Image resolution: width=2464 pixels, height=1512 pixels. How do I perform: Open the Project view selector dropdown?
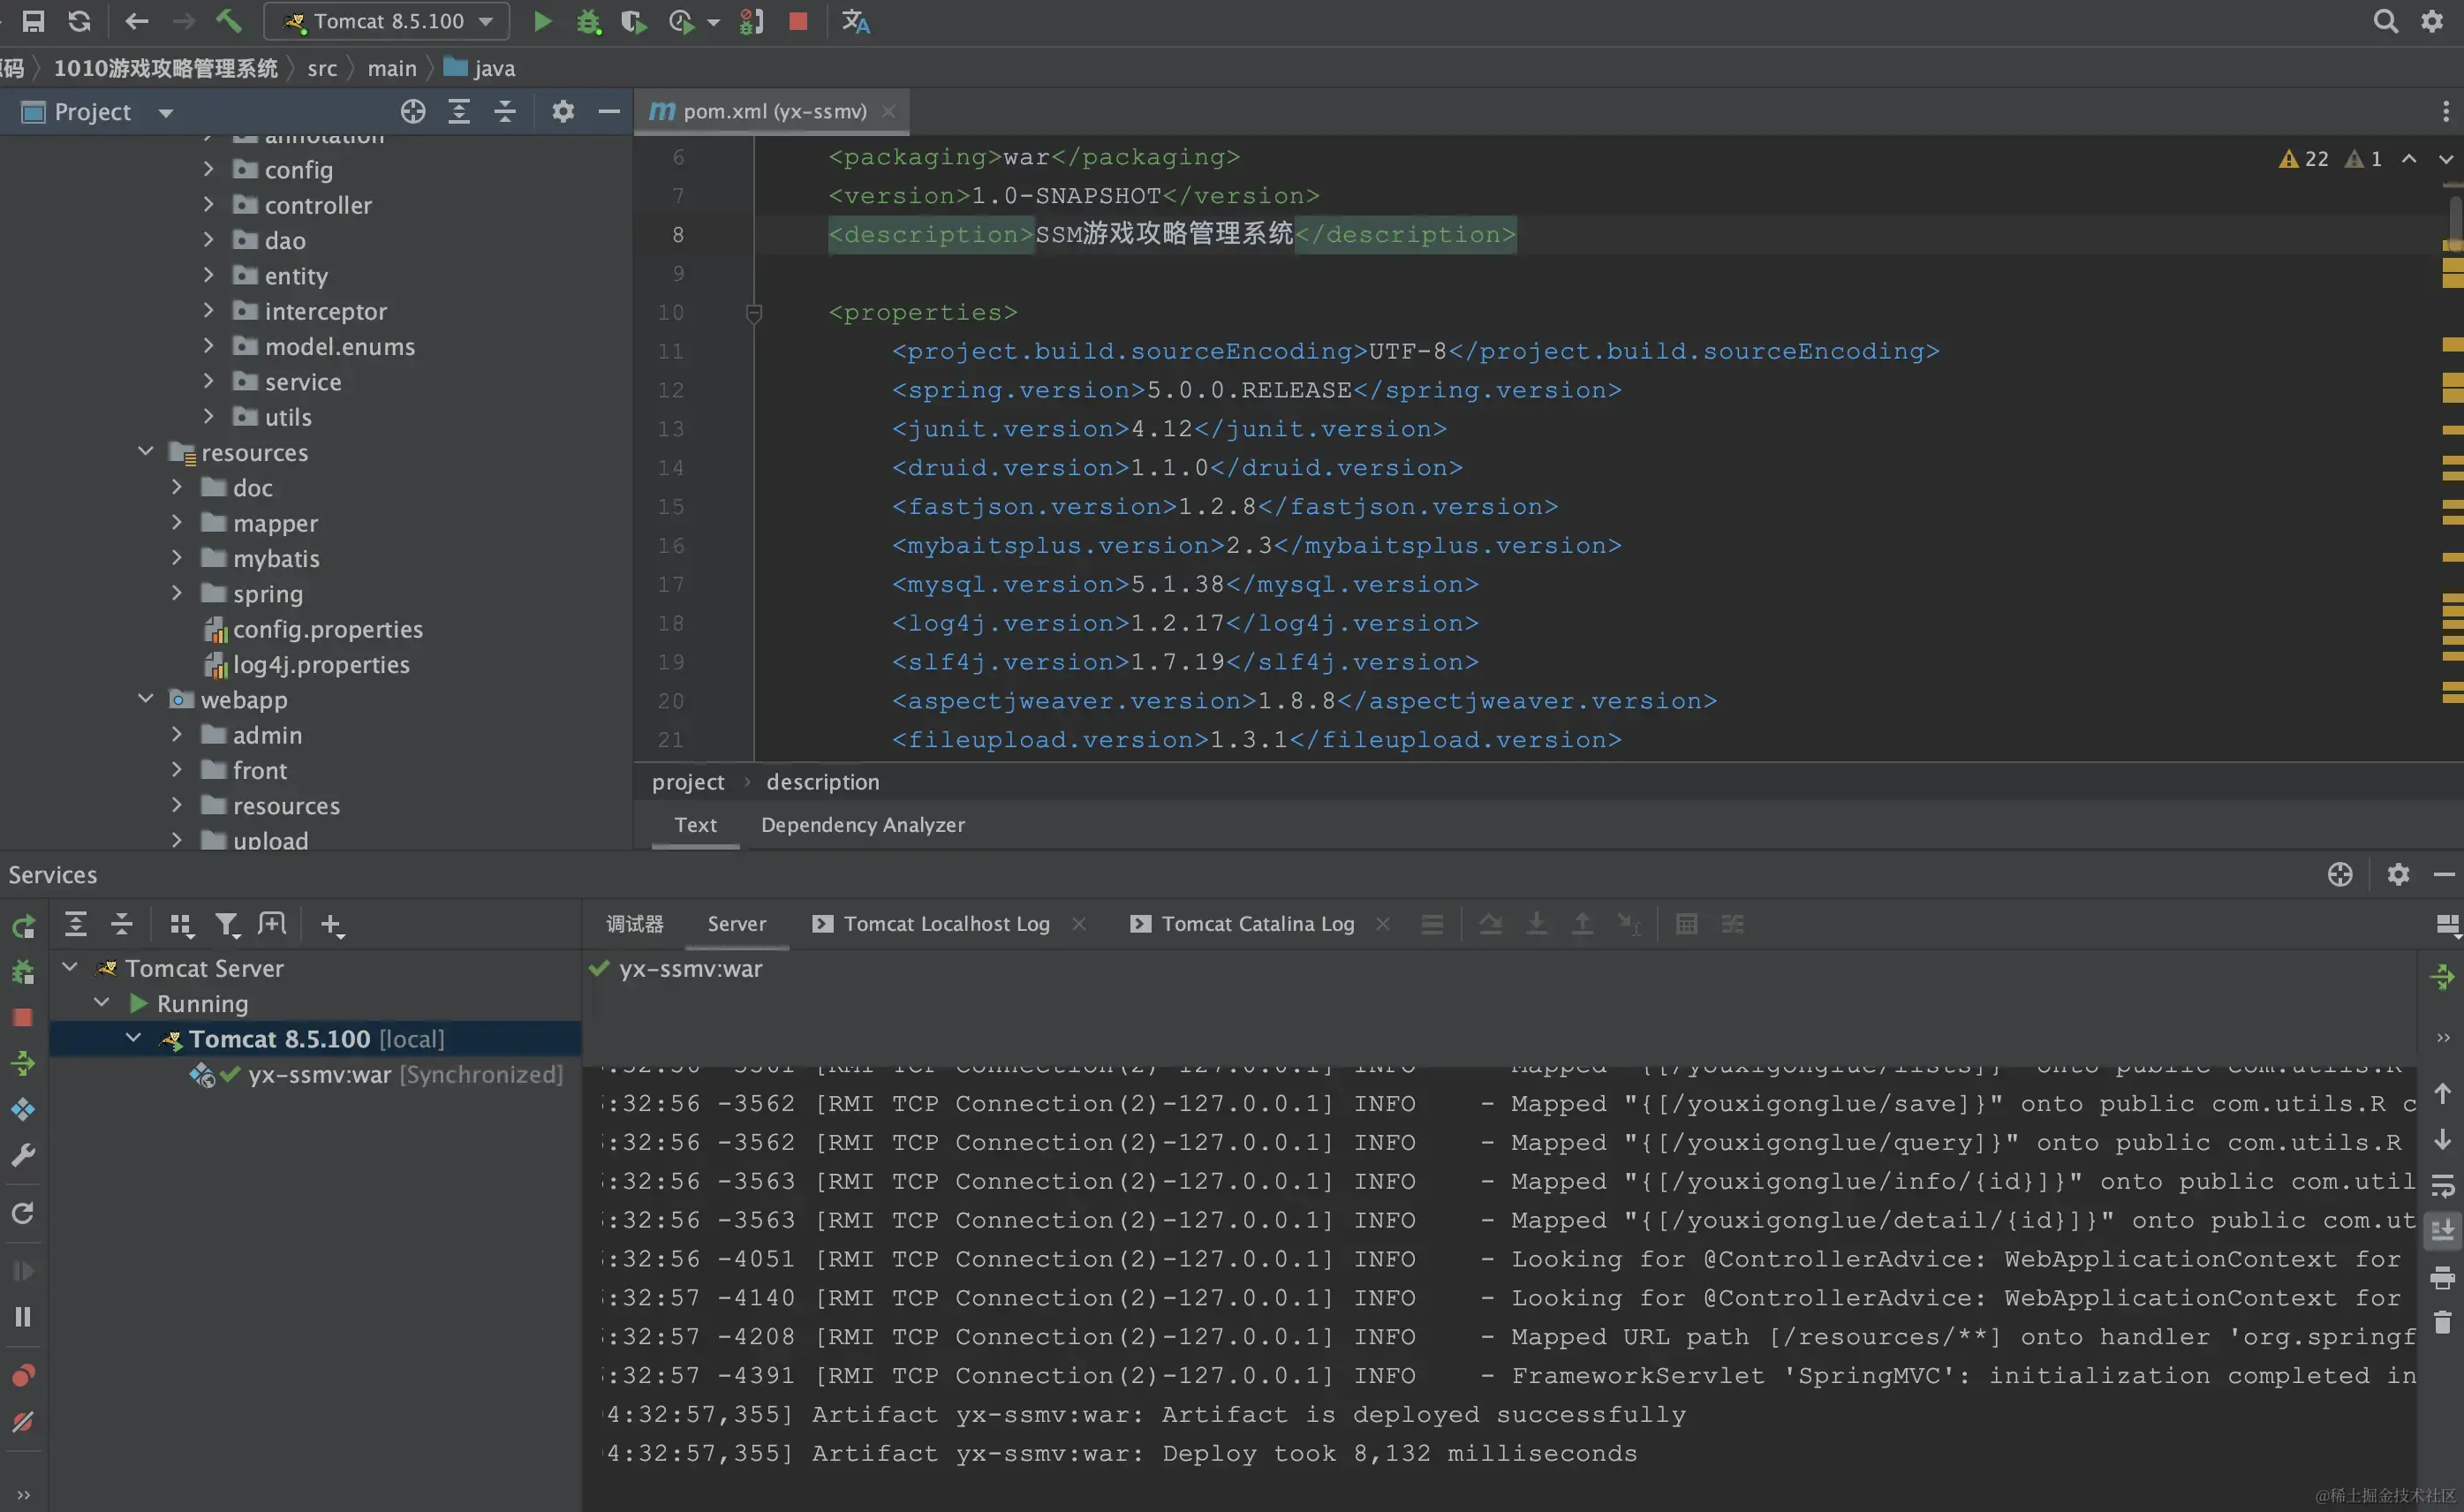point(166,112)
